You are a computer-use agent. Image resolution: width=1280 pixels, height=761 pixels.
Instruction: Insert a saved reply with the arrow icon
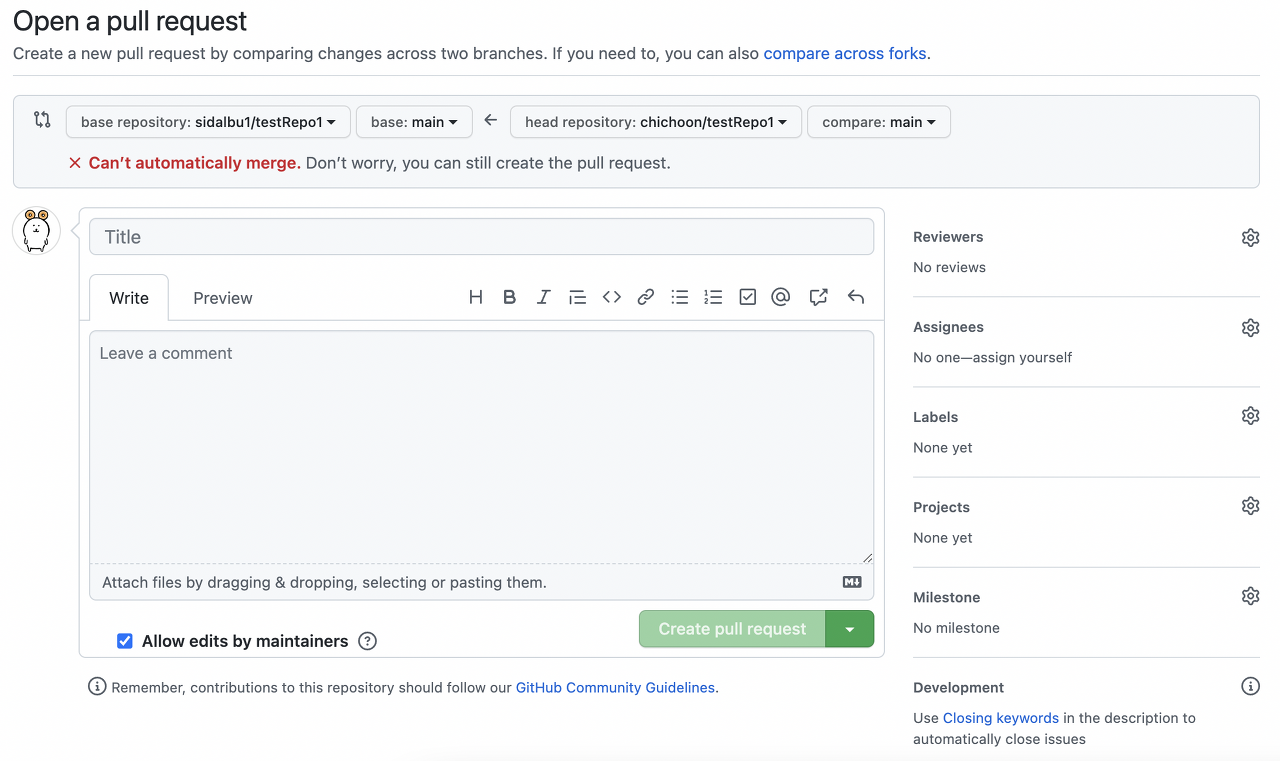point(855,297)
